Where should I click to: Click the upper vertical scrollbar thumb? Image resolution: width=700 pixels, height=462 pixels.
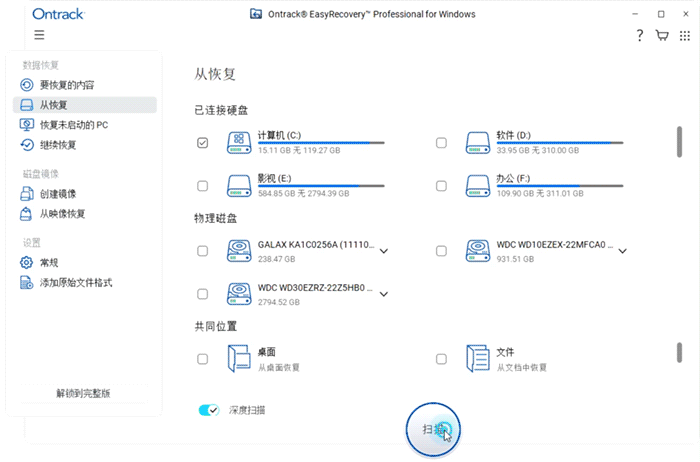tap(679, 142)
